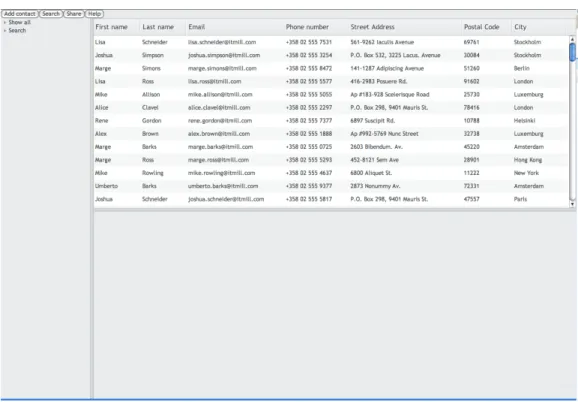Click postal code 10788
The image size is (578, 402).
pos(471,121)
